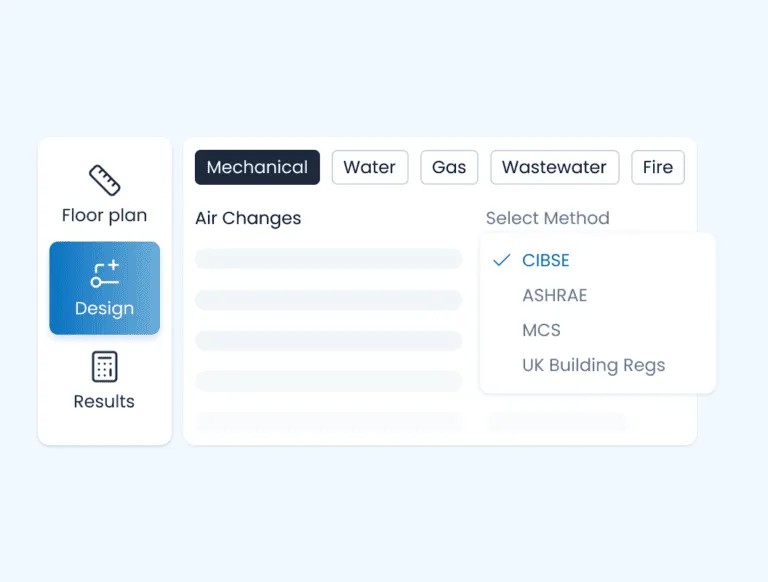Select the Gas tab
The height and width of the screenshot is (582, 768).
coord(449,167)
